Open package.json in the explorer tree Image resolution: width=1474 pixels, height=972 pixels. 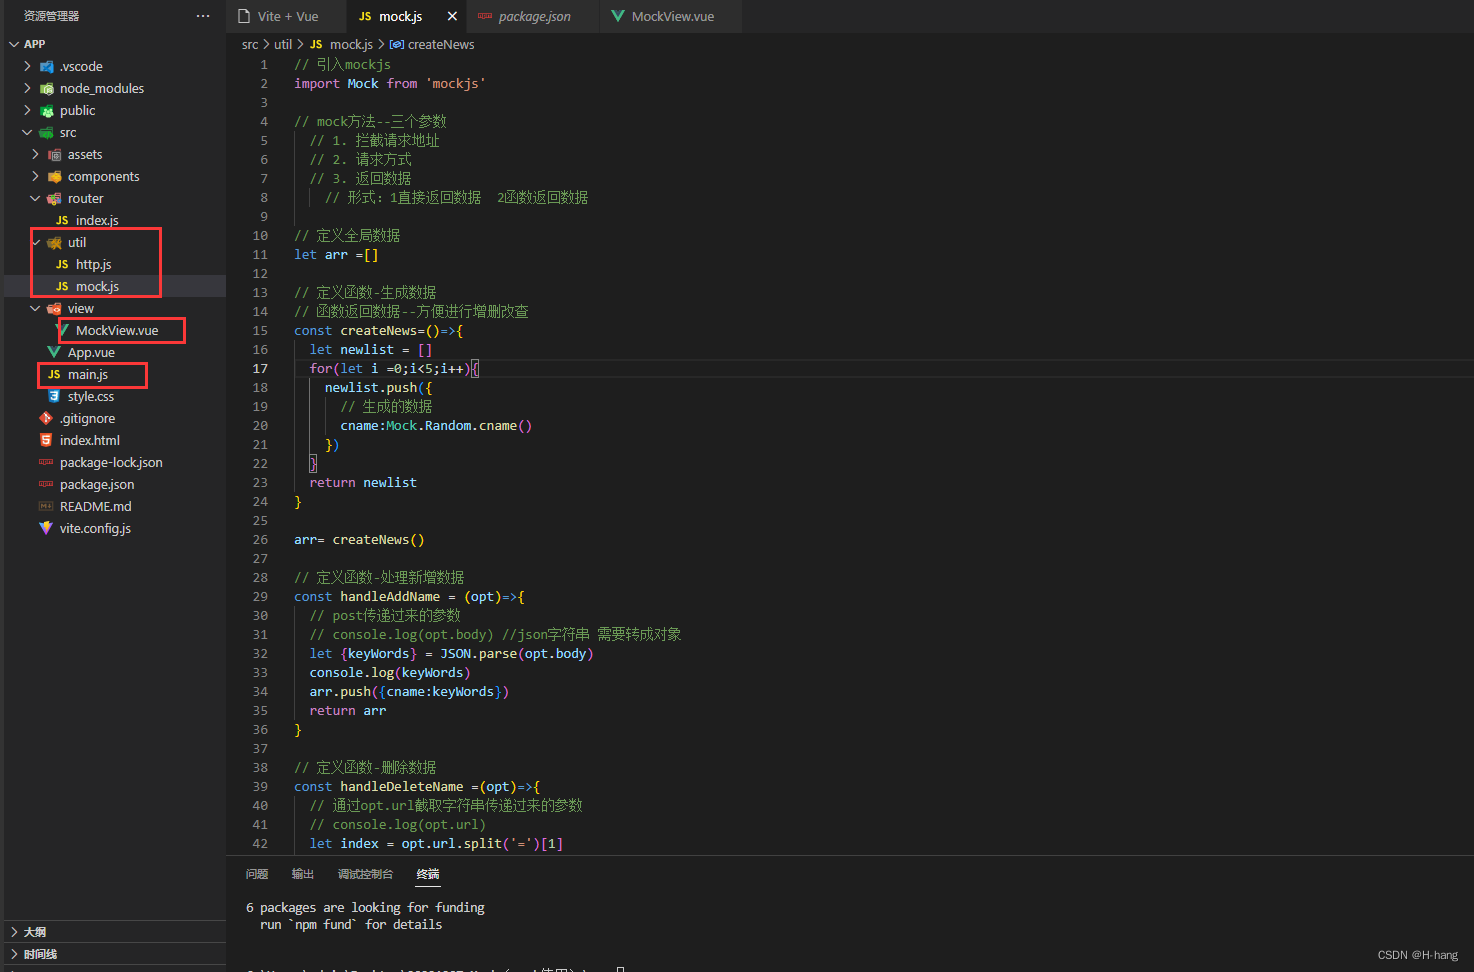[97, 484]
